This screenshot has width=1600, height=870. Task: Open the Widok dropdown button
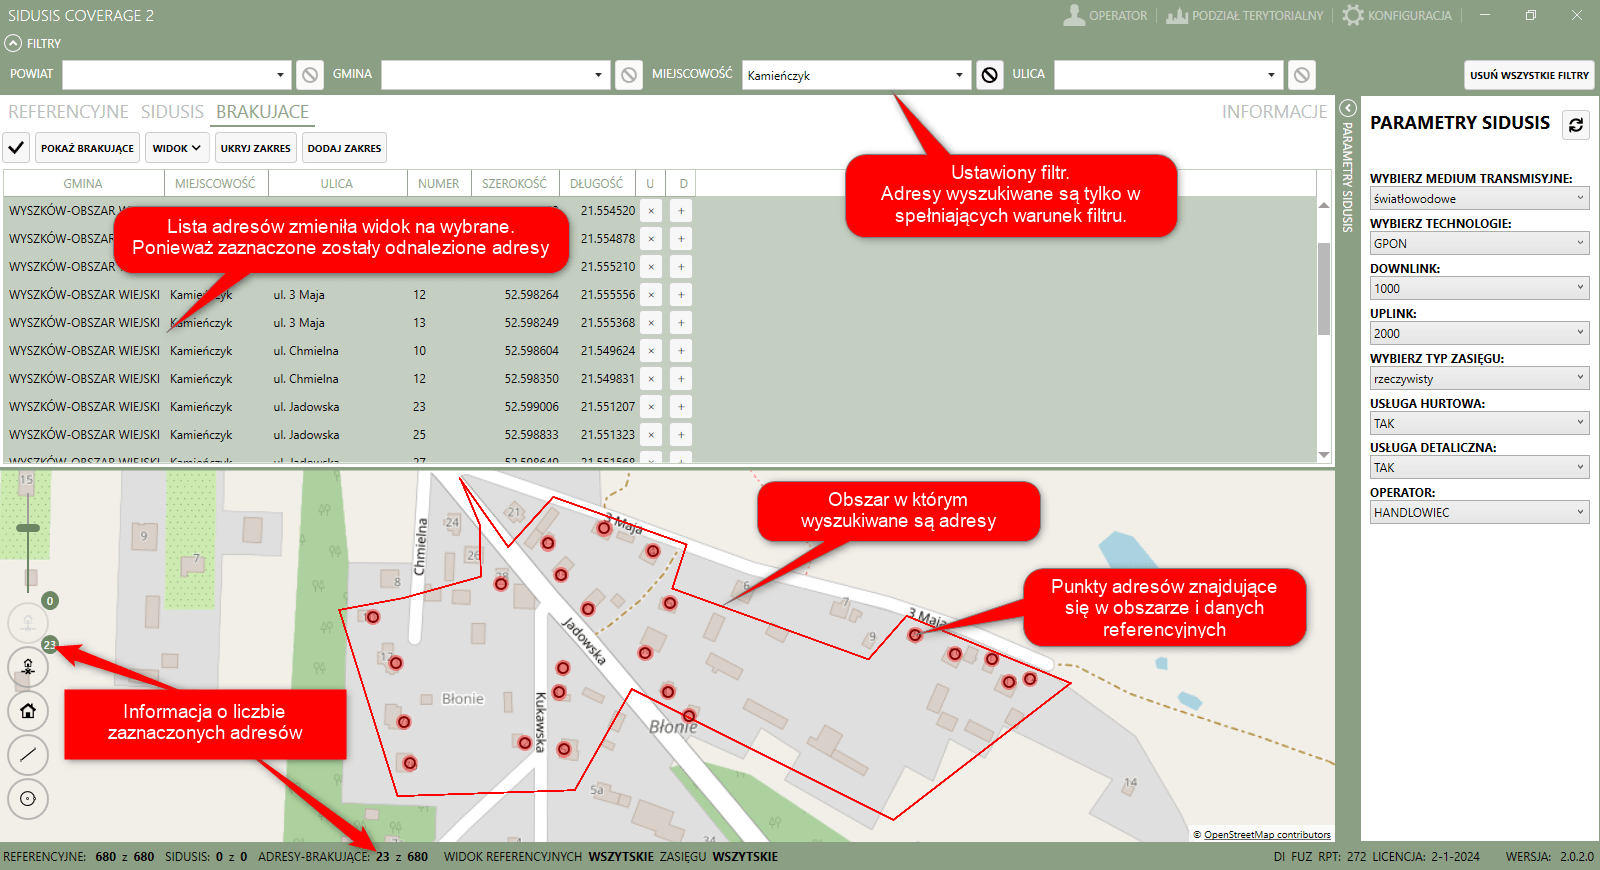coord(177,148)
